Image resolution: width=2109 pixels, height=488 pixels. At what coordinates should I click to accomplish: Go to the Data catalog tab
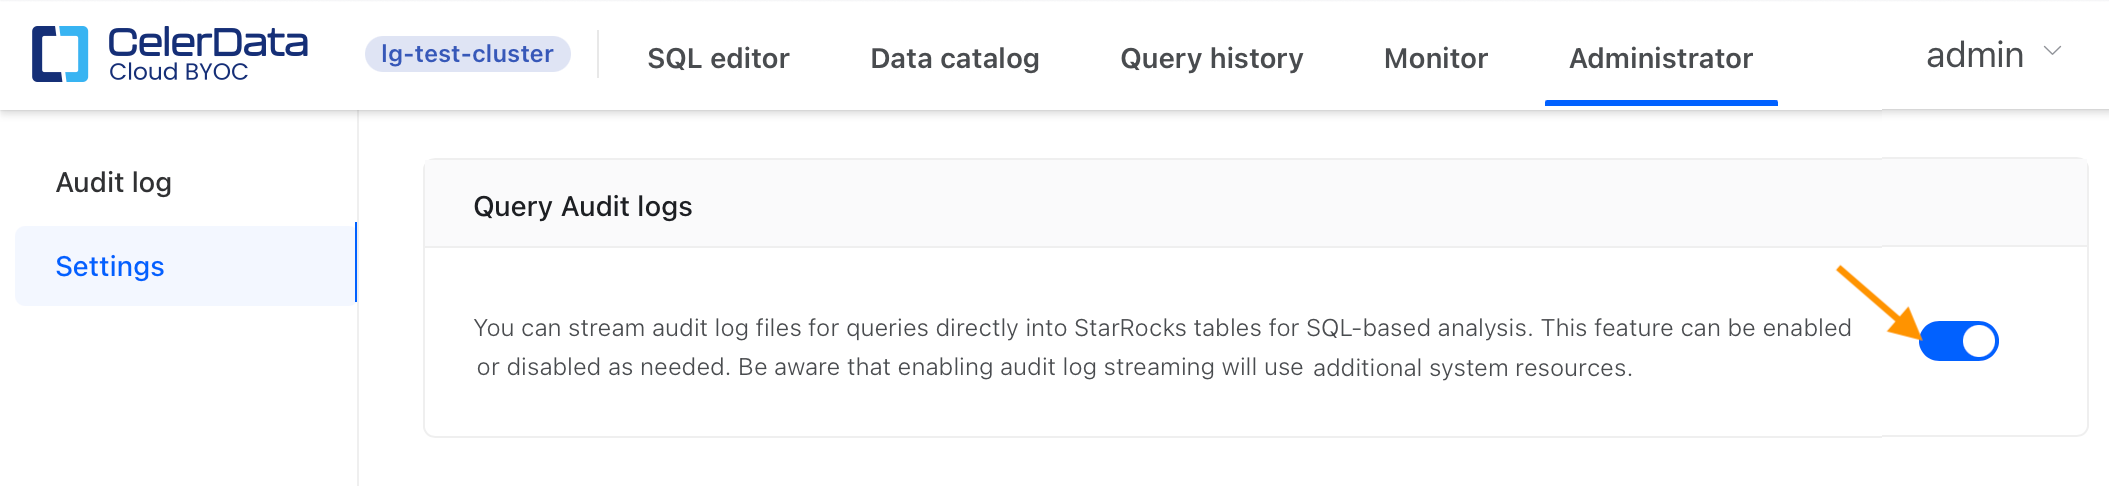coord(955,59)
